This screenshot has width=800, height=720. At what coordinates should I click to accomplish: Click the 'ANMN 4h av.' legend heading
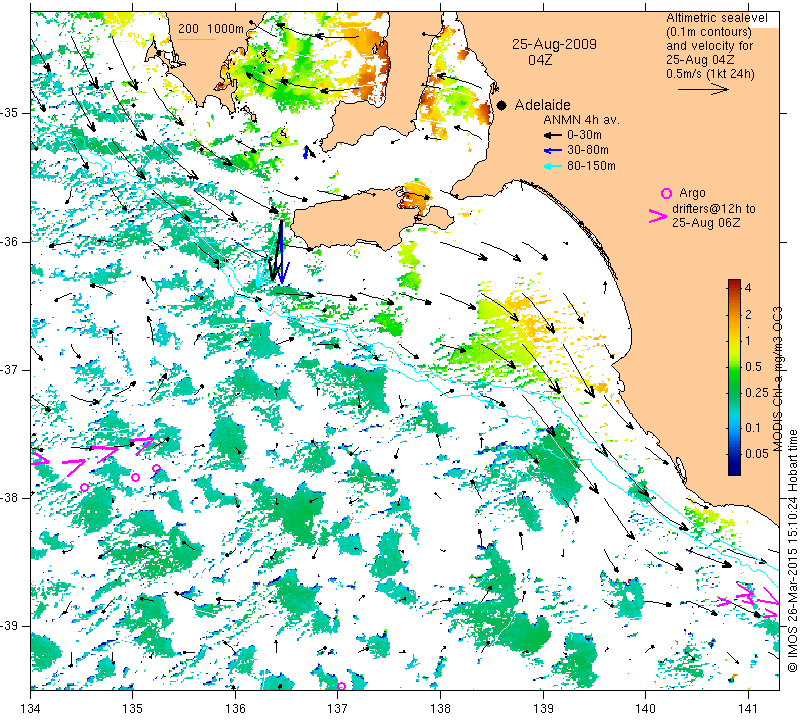pyautogui.click(x=581, y=120)
